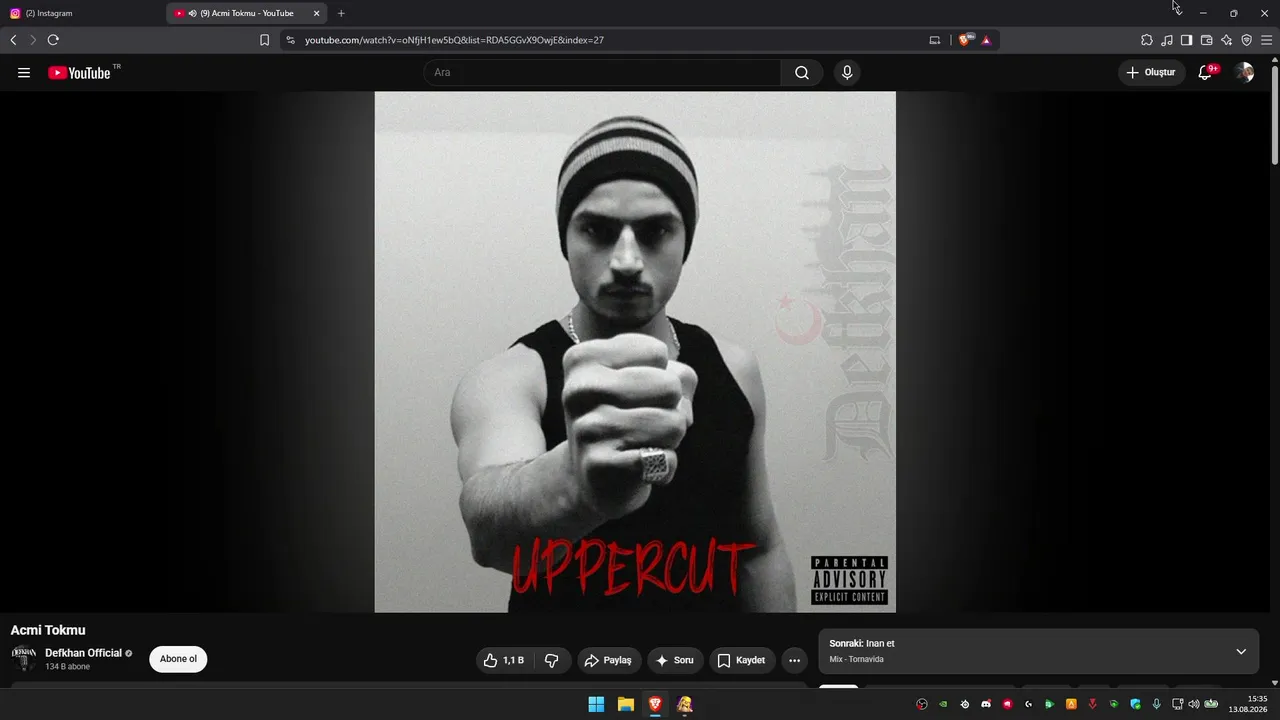Open NVIDIA tray icon
The width and height of the screenshot is (1280, 720).
pyautogui.click(x=943, y=704)
